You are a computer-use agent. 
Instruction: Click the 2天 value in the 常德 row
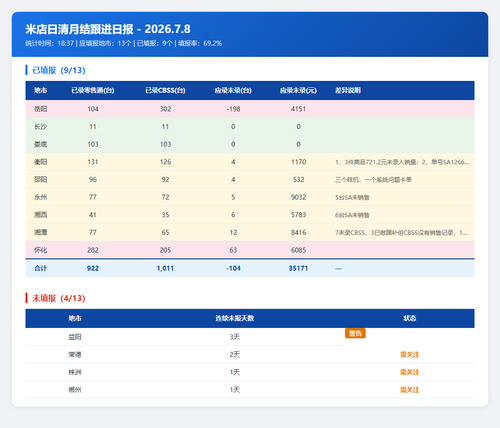point(235,355)
